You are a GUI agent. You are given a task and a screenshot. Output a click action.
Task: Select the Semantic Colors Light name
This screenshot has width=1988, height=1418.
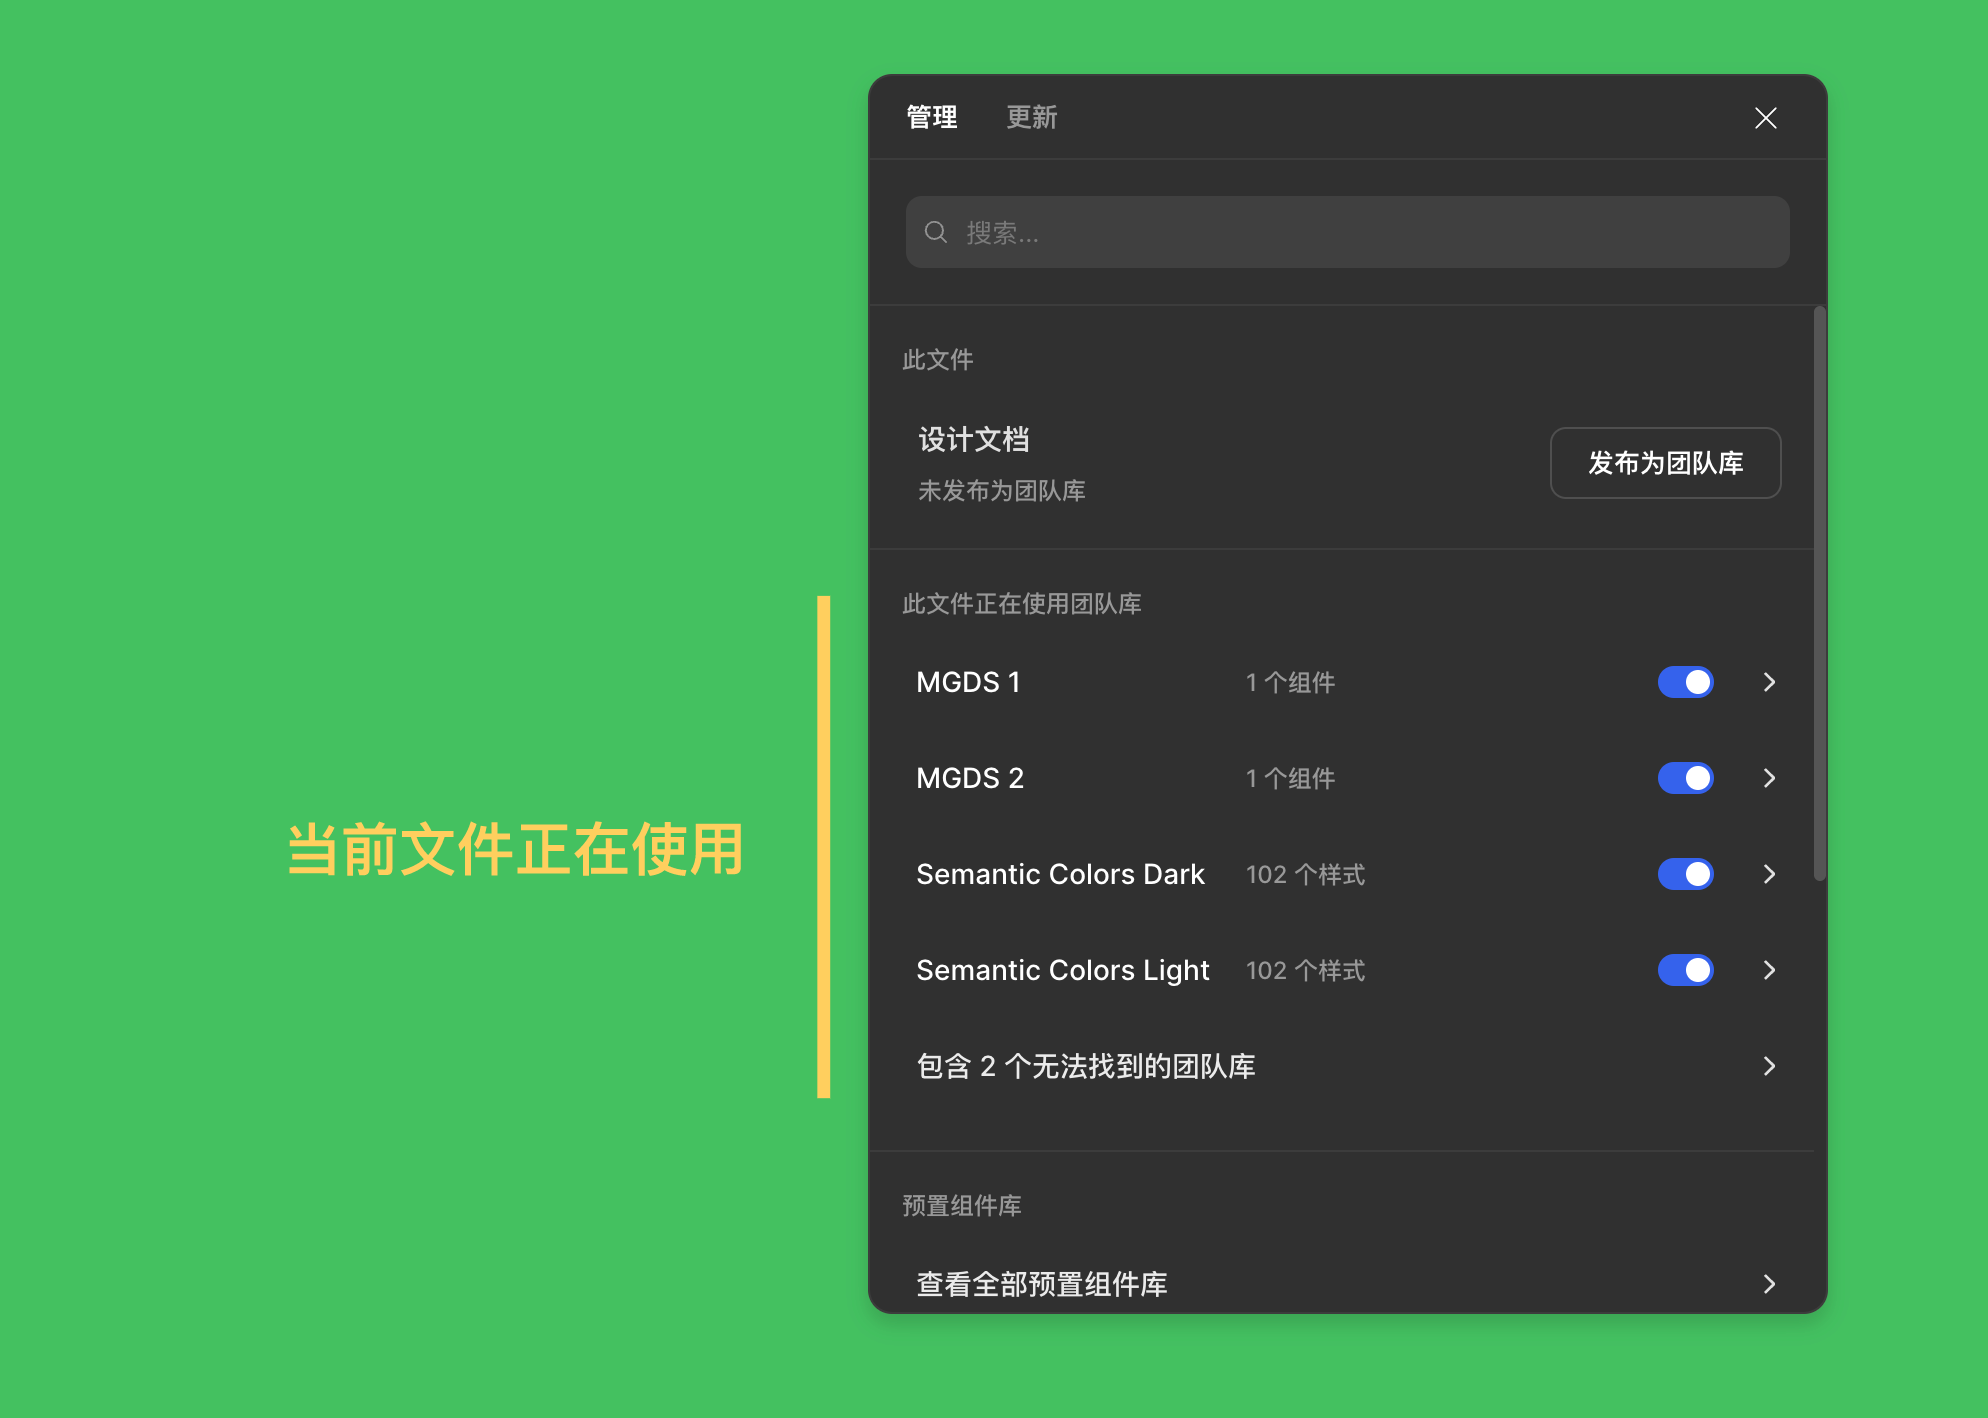click(1063, 970)
